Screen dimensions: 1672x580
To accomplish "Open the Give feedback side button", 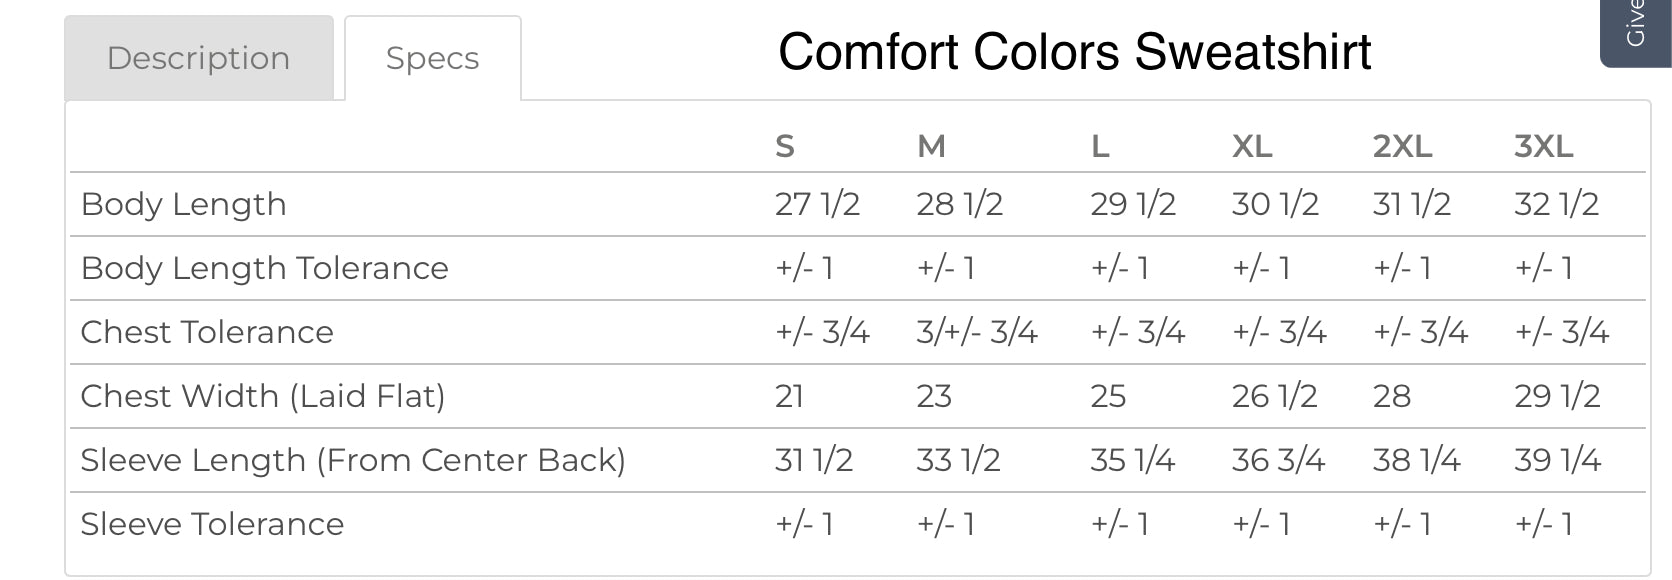I will (x=1636, y=30).
